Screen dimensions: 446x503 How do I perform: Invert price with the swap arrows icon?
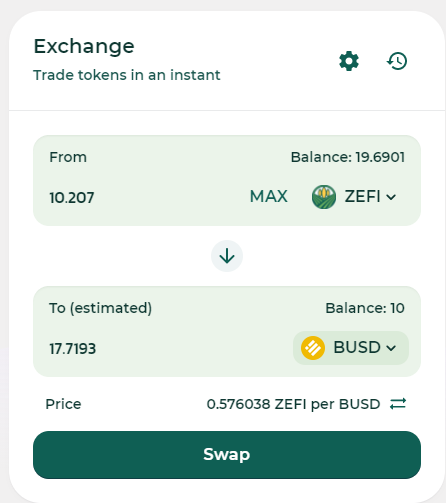(x=398, y=404)
